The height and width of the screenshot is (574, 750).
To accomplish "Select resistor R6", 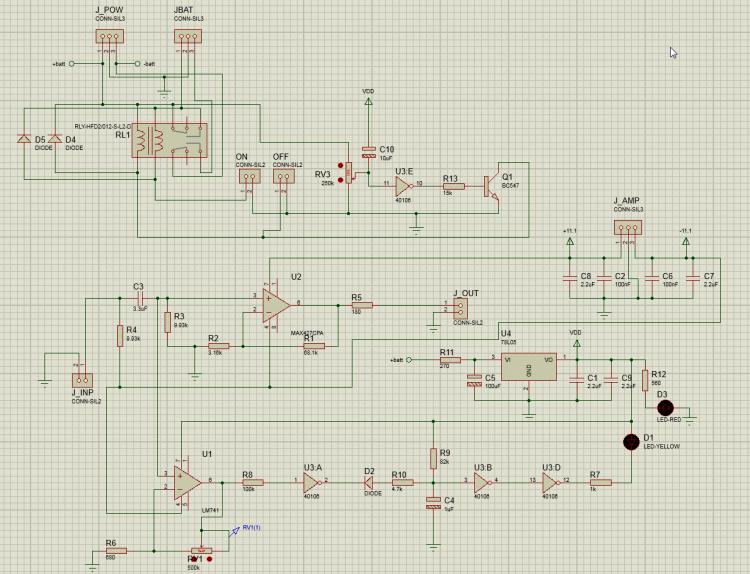I will coord(116,551).
